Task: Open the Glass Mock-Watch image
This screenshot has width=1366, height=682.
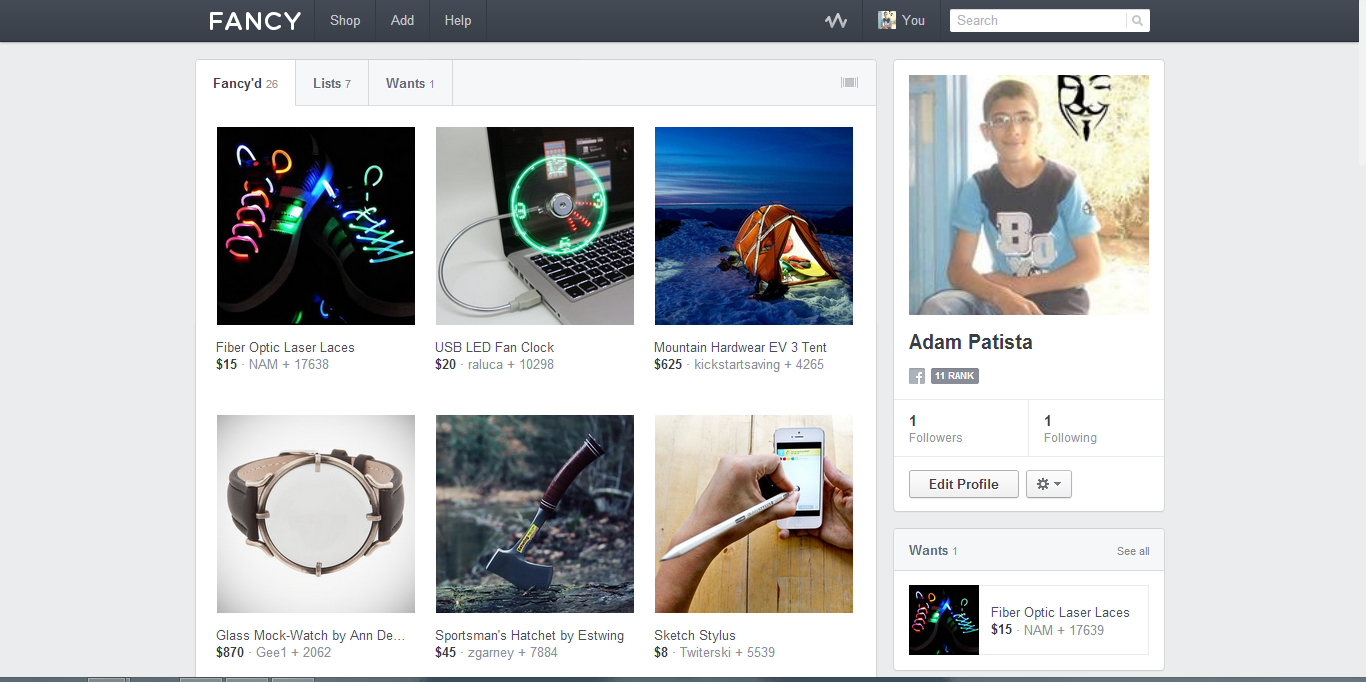Action: [x=316, y=514]
